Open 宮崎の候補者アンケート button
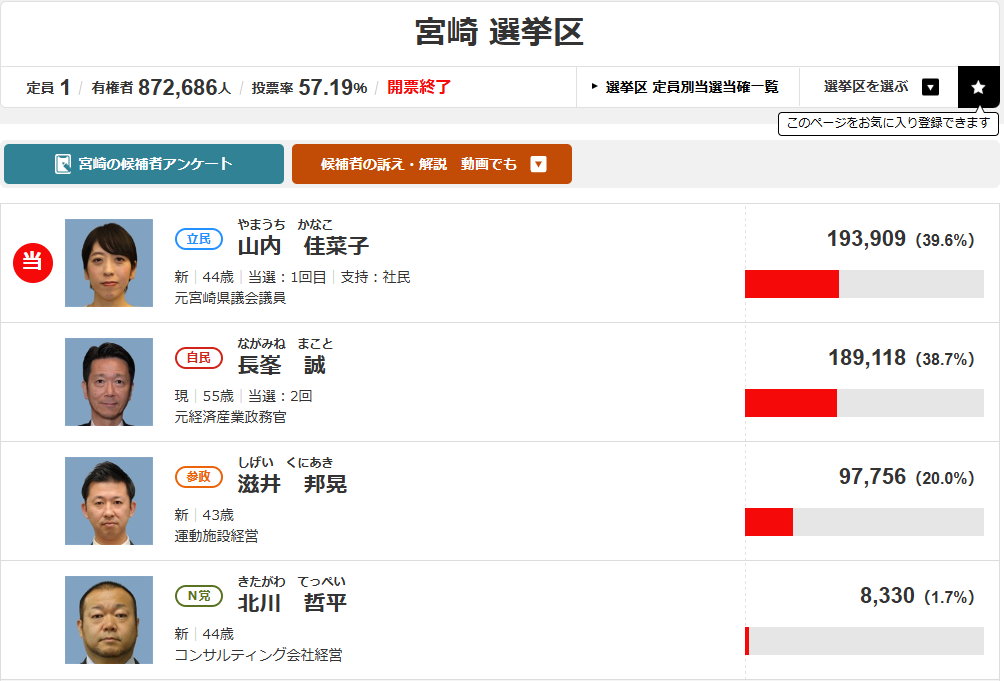 point(144,164)
